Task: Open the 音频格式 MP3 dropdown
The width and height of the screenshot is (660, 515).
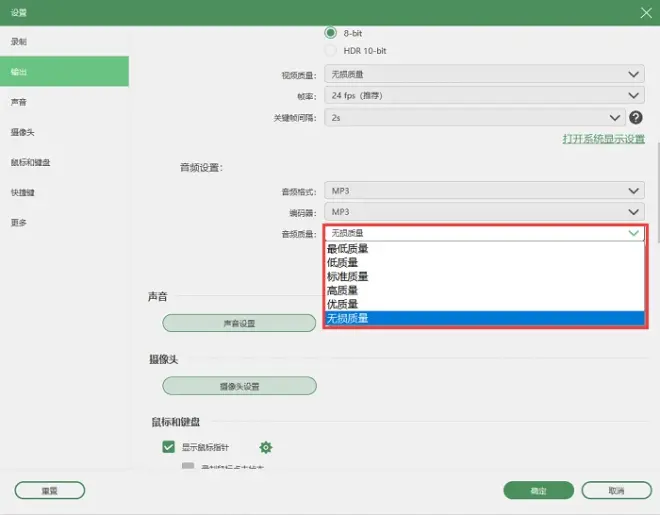Action: (484, 191)
